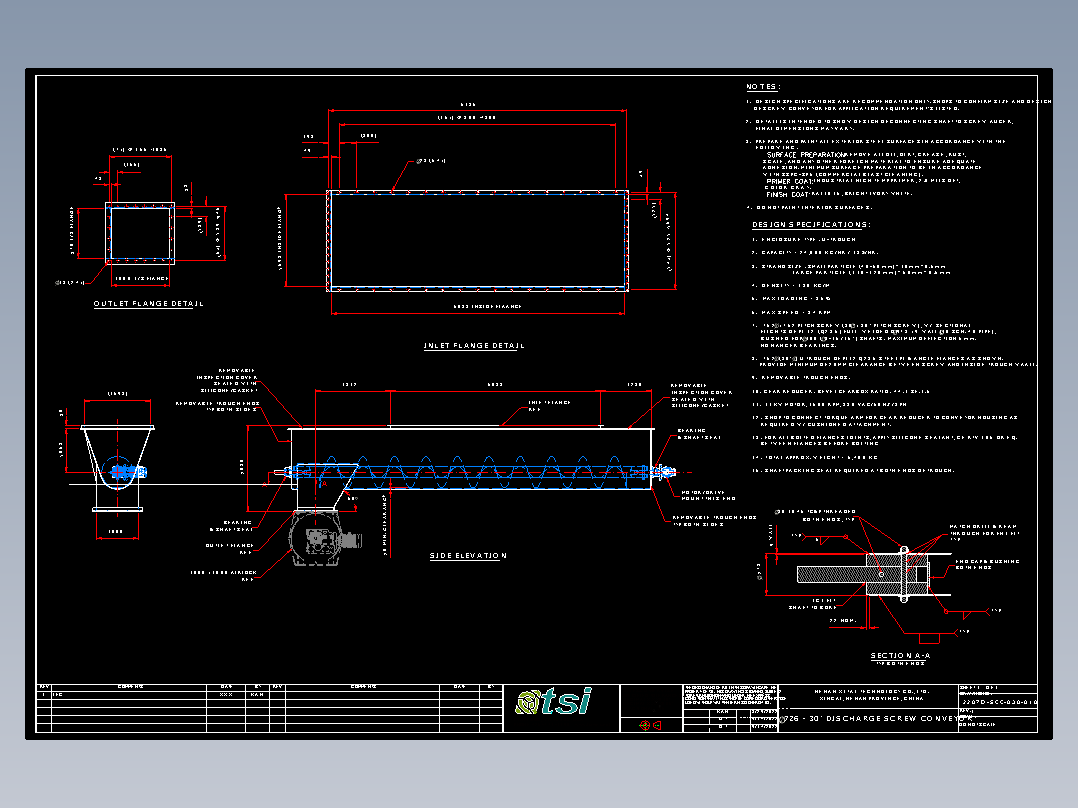
Task: Pick the gray rotary airlock below the conveyor
Action: click(324, 538)
